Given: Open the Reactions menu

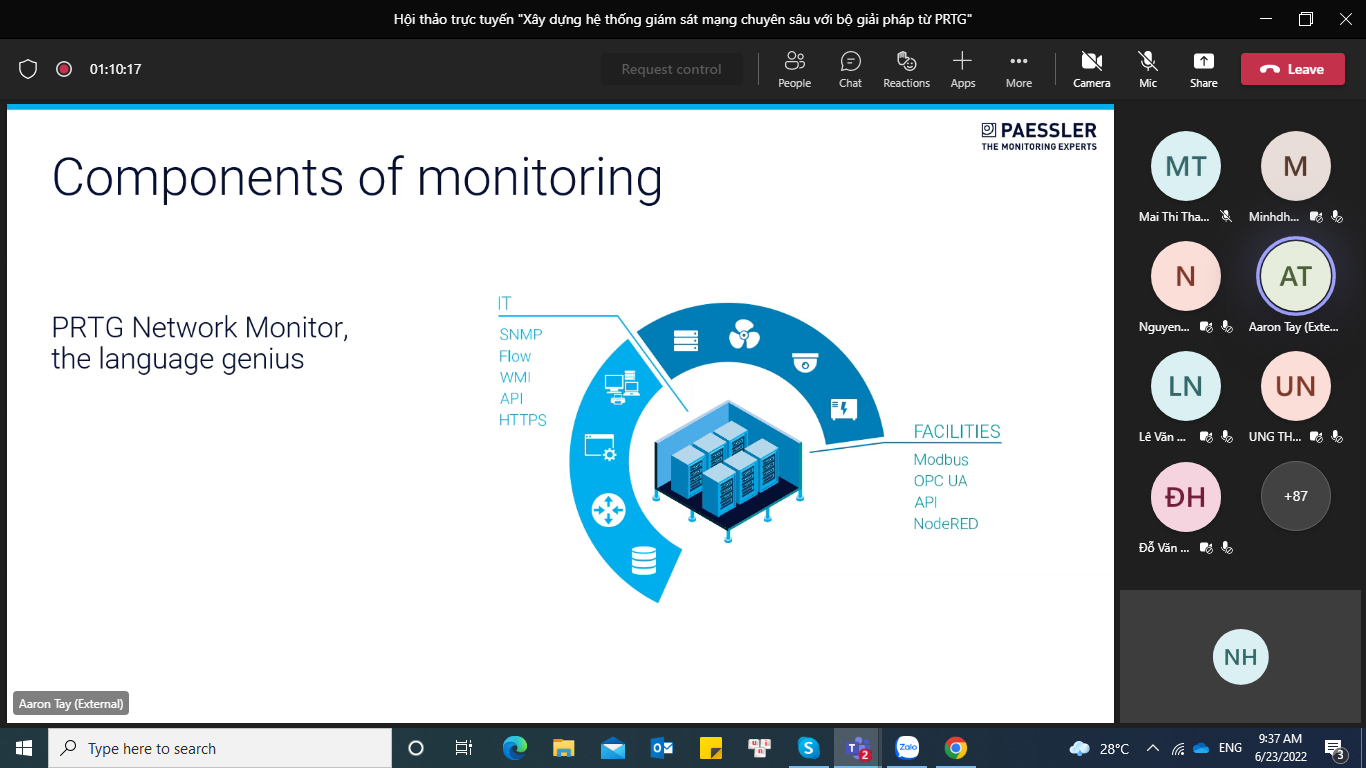Looking at the screenshot, I should (906, 69).
